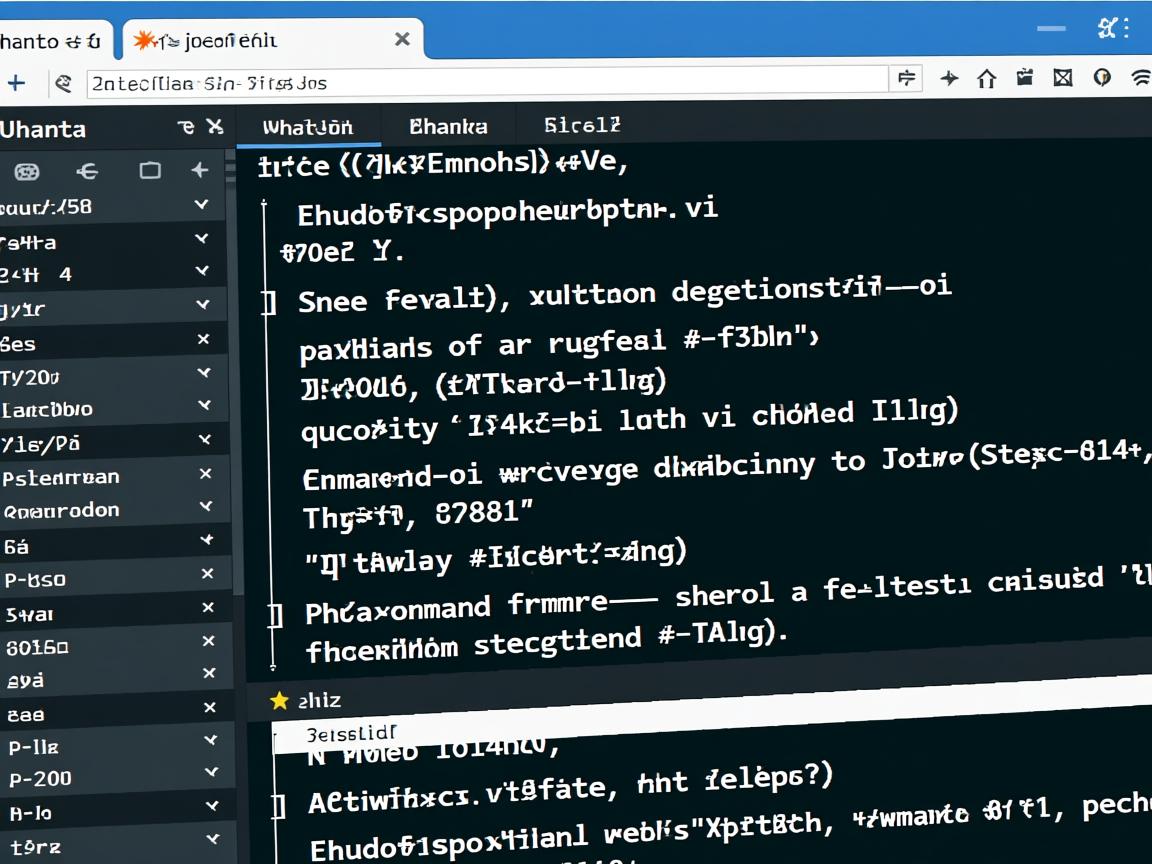
Task: Select the boxed X icon in the toolbar
Action: pos(1062,77)
